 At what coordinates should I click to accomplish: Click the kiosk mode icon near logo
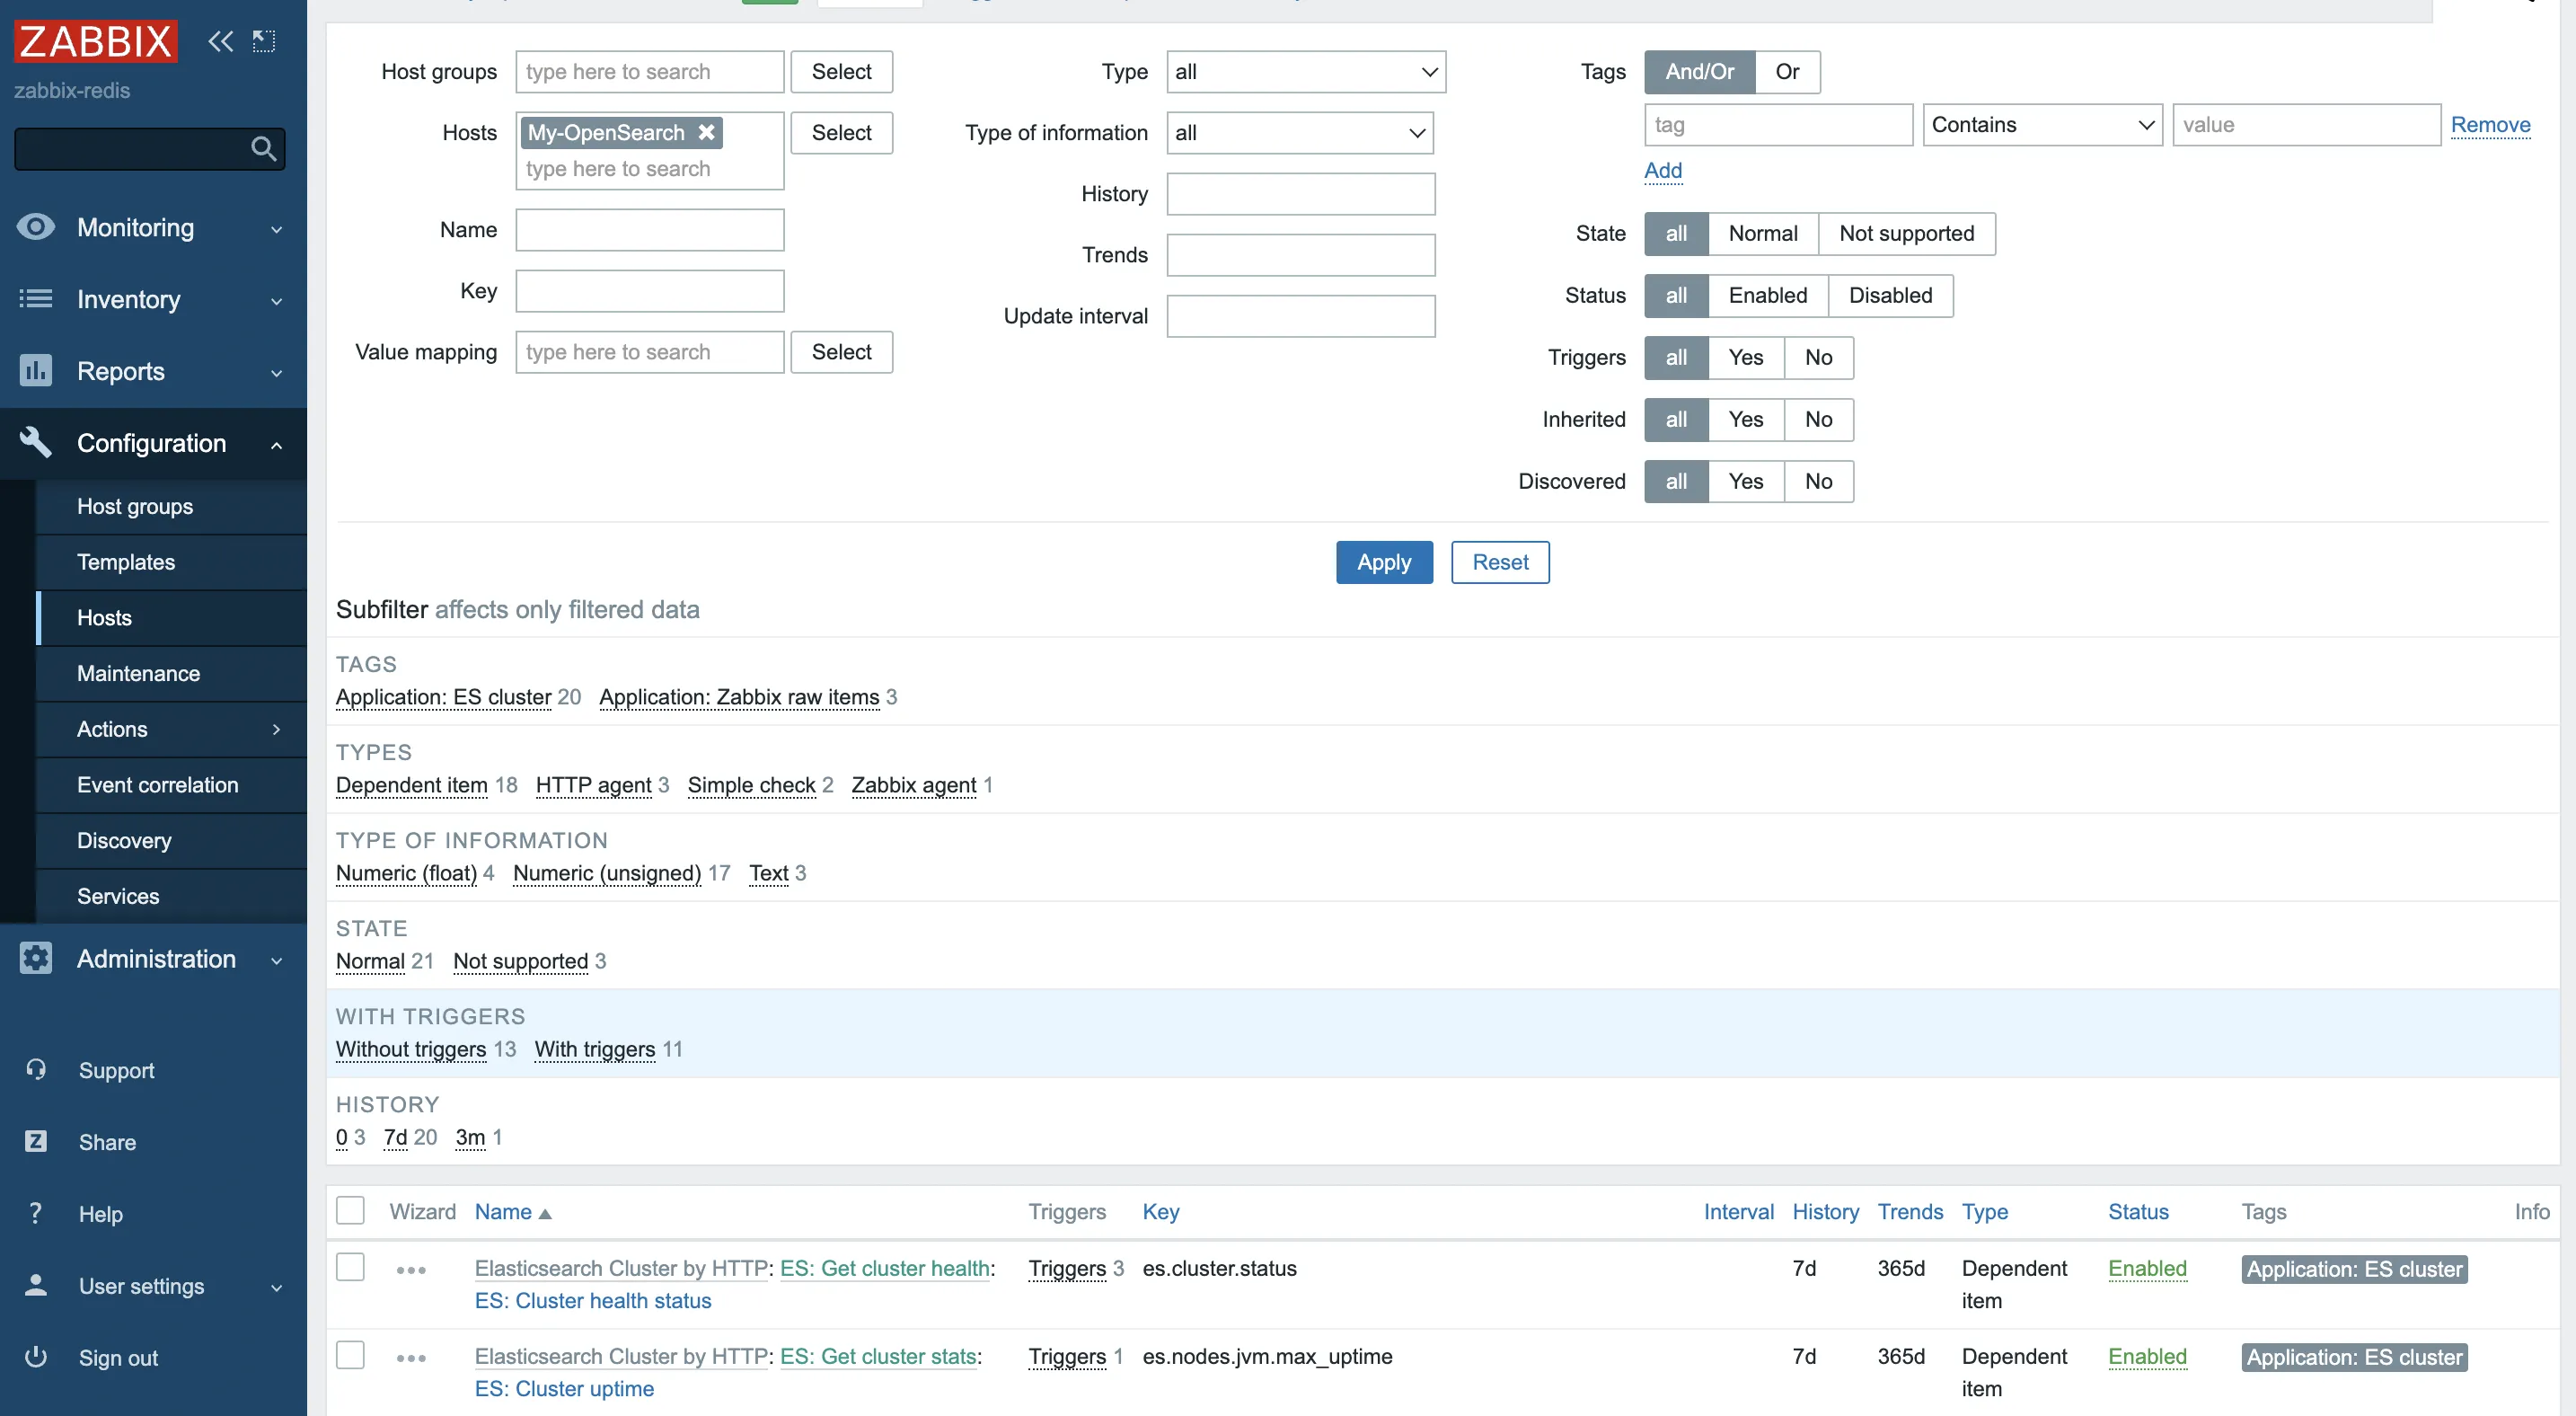pyautogui.click(x=264, y=41)
